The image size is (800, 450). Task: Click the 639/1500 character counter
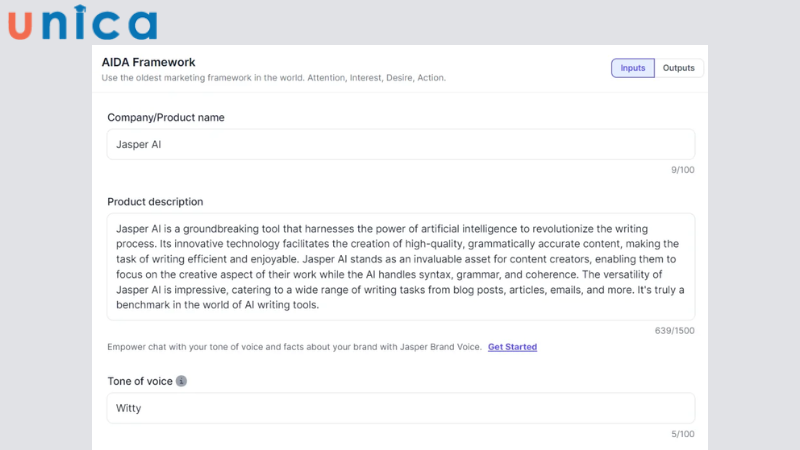tap(676, 330)
